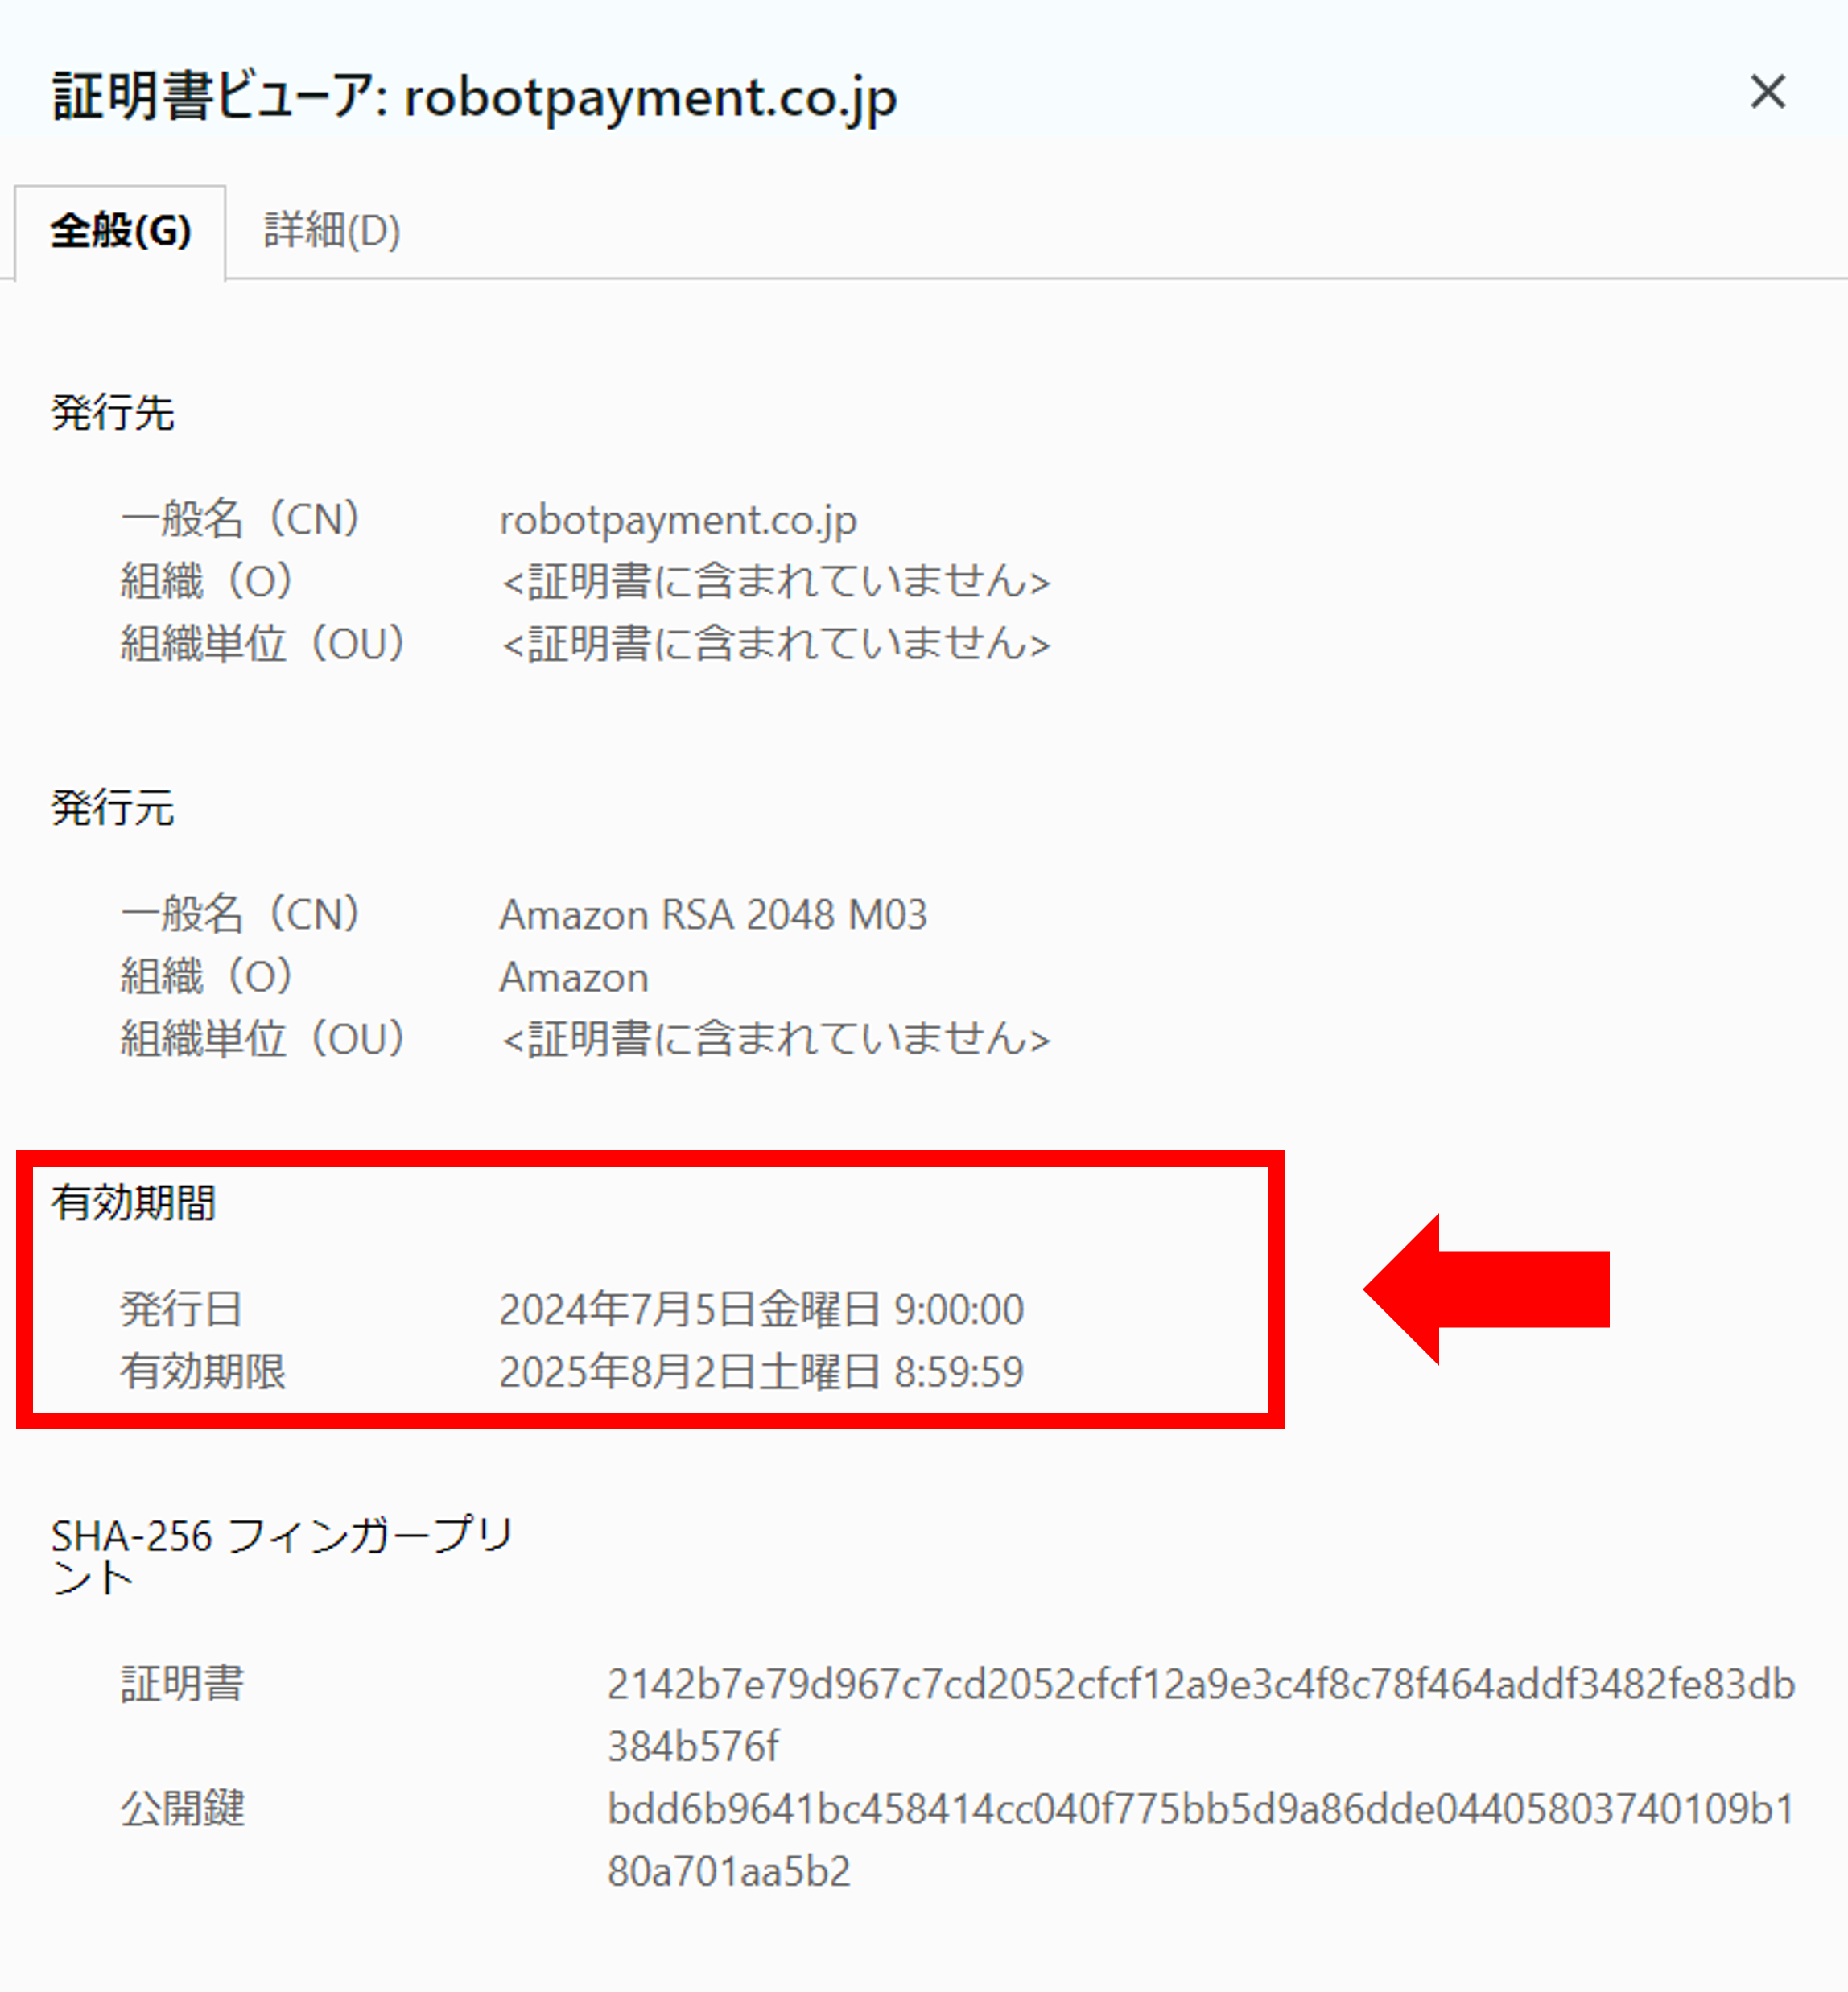Click the 有効期間 section heading
Screen dimensions: 1848x1992
tap(133, 1202)
